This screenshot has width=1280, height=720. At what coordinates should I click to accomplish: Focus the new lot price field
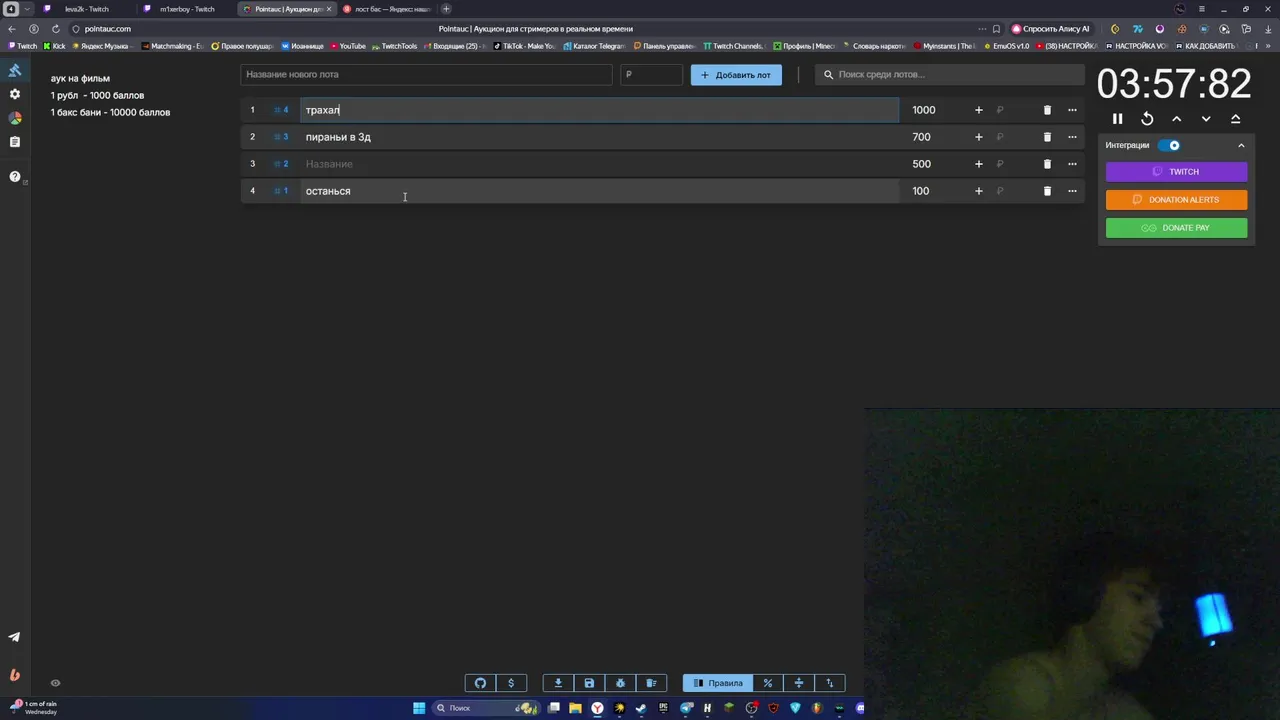(651, 75)
